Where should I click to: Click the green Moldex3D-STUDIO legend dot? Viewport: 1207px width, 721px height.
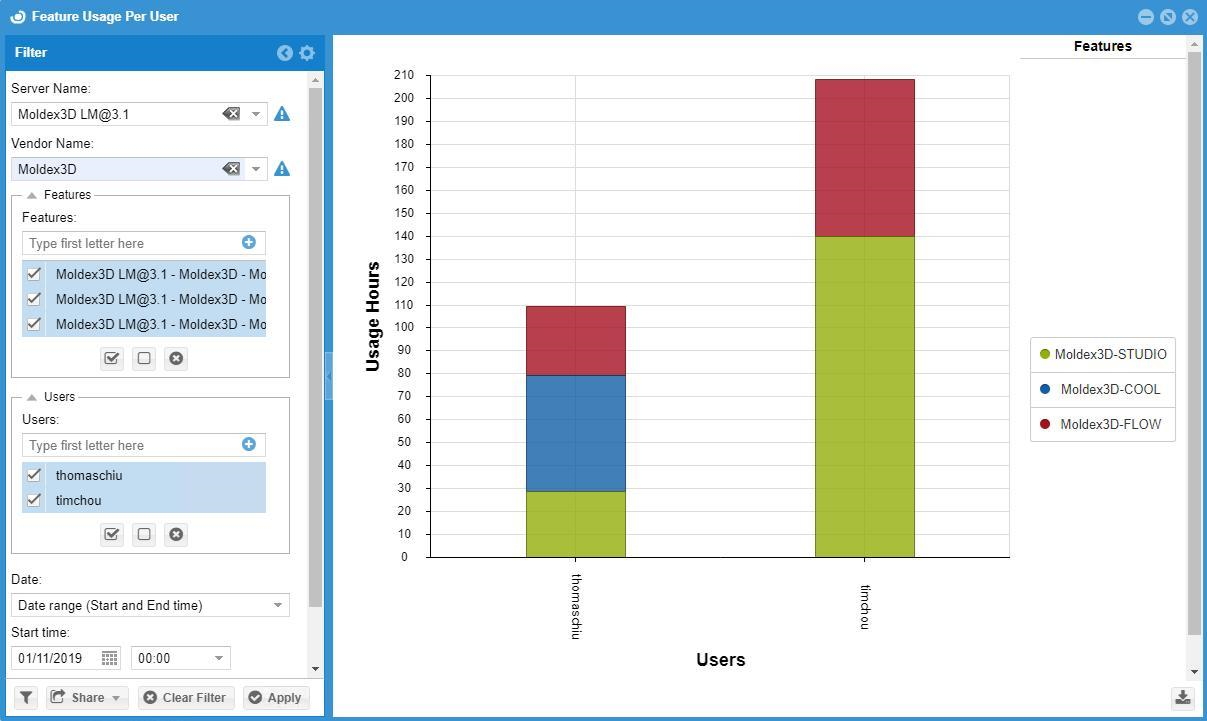1045,354
